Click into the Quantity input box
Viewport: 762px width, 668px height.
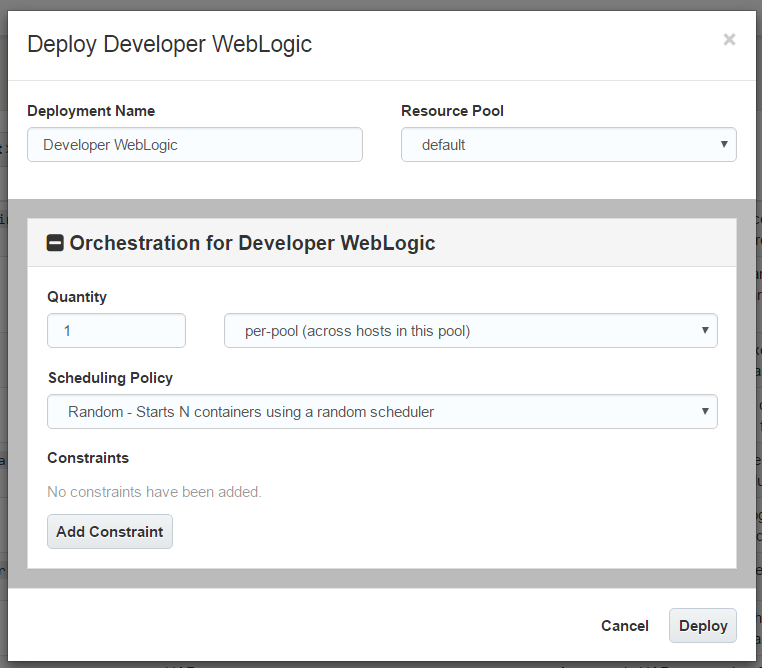pos(116,331)
